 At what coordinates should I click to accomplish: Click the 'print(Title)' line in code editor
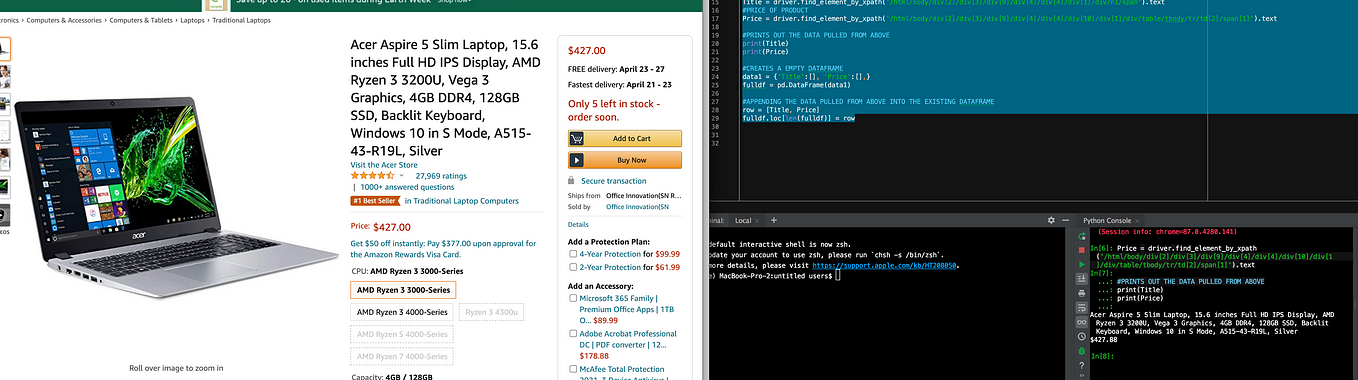[x=766, y=43]
